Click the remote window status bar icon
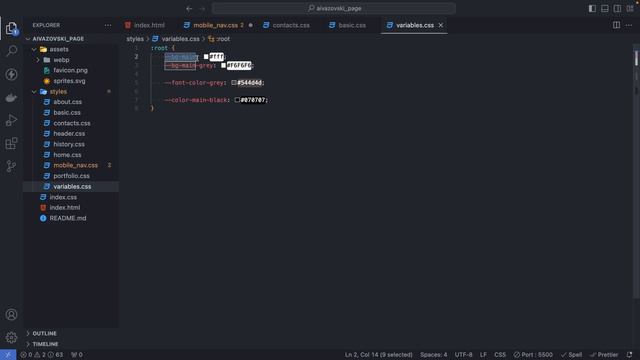Image resolution: width=640 pixels, height=360 pixels. coord(8,355)
